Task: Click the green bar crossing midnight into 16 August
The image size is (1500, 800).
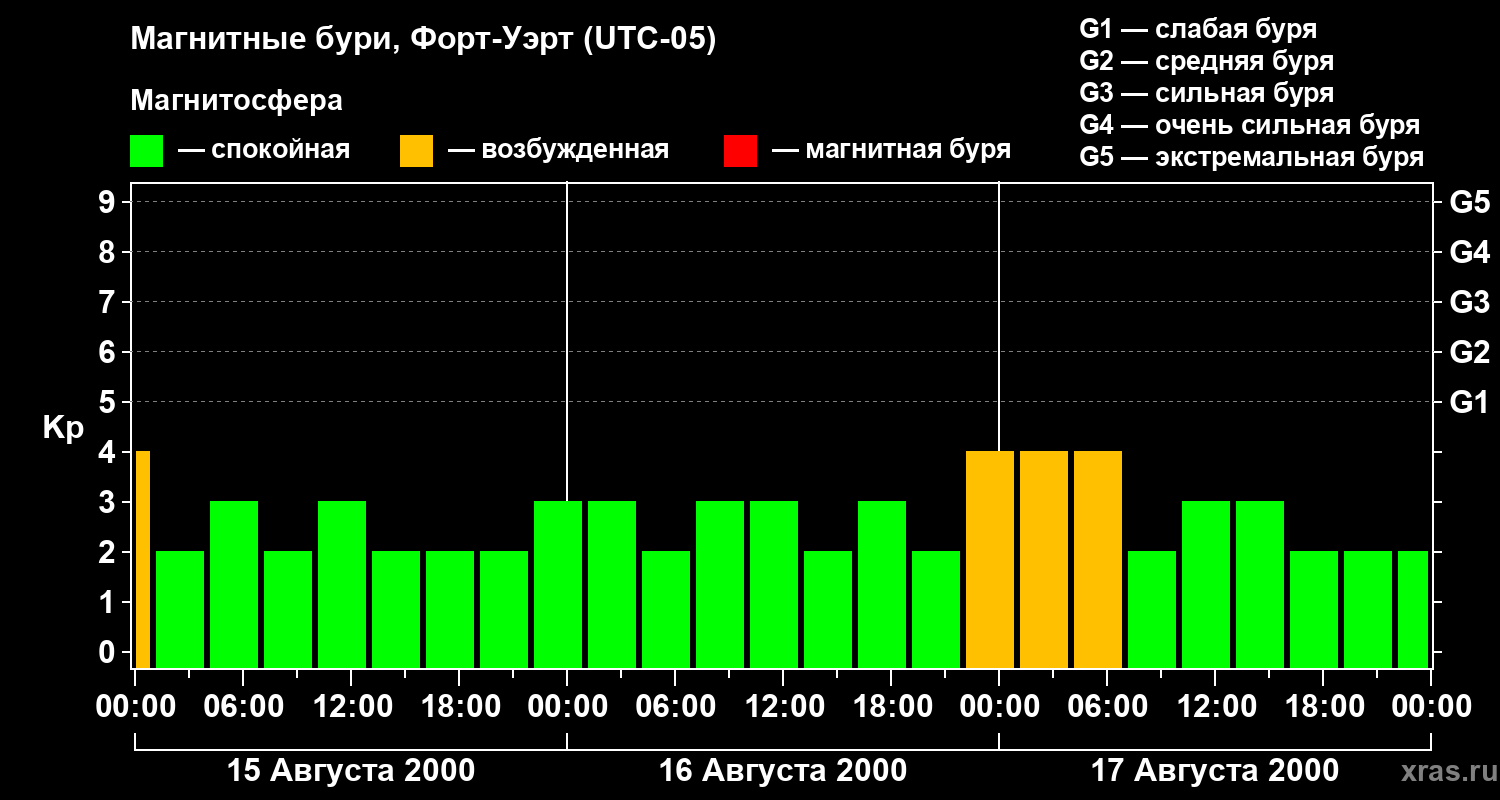Action: (558, 584)
